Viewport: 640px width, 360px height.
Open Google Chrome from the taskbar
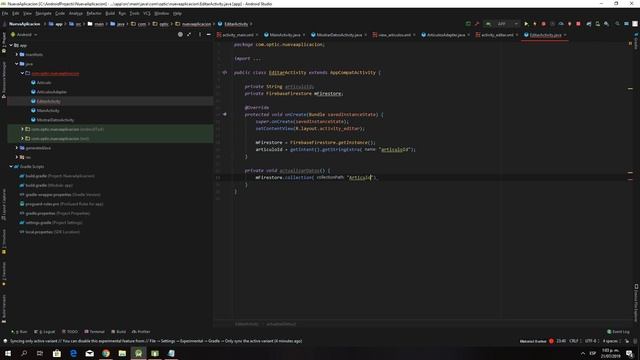(106, 353)
